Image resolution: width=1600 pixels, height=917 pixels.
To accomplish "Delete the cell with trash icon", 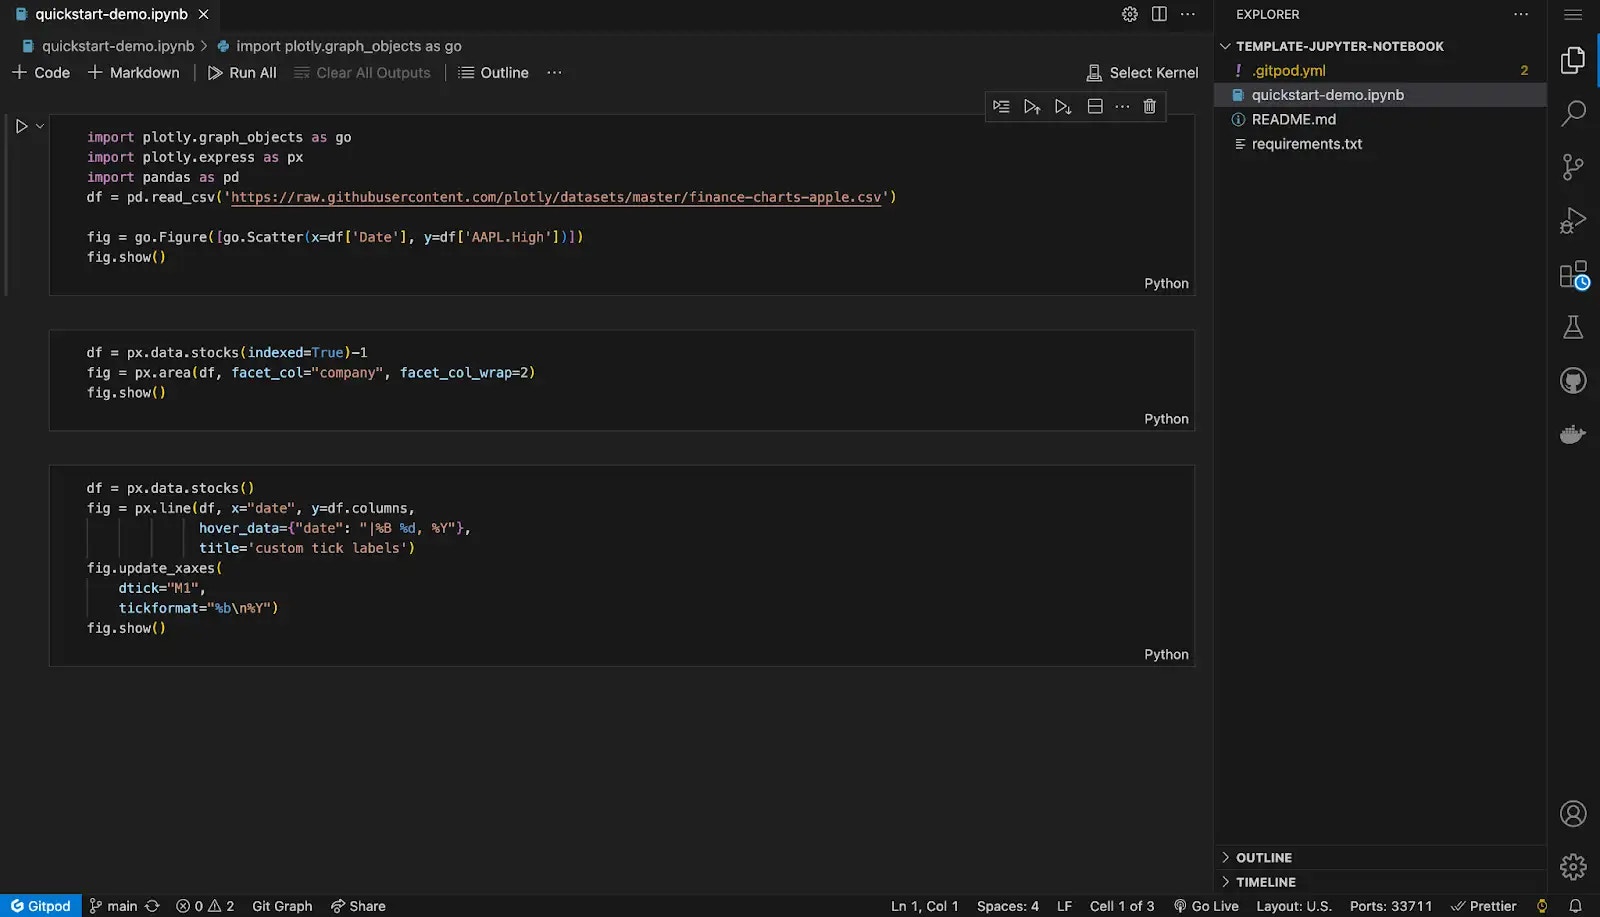I will point(1149,106).
